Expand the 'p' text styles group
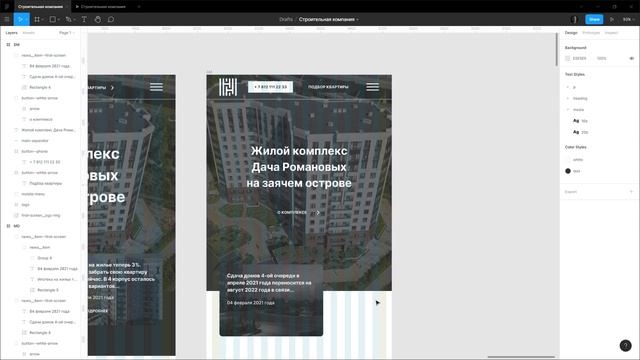 [568, 87]
